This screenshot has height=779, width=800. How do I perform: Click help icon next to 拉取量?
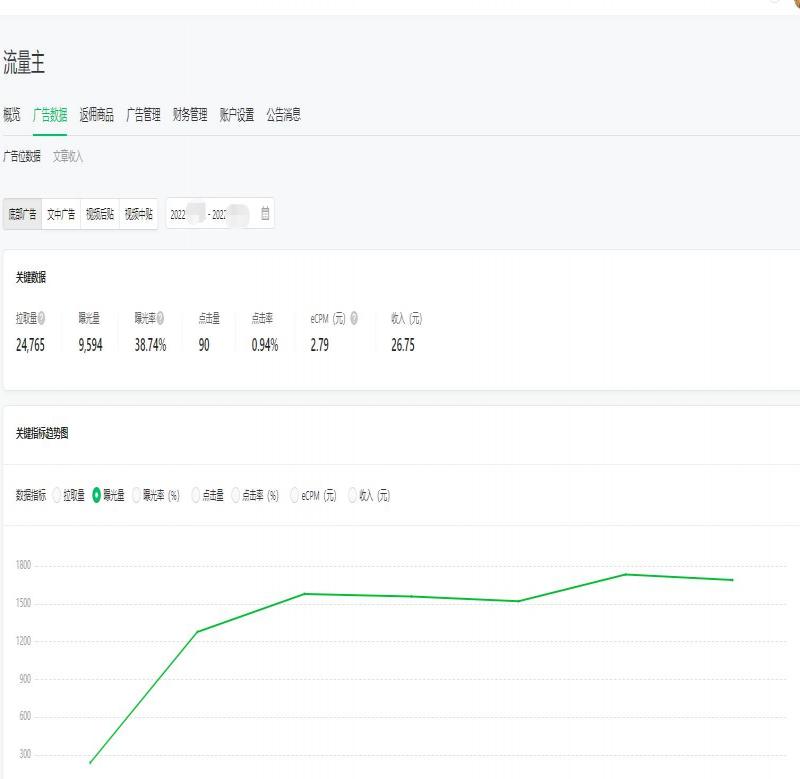pyautogui.click(x=41, y=318)
